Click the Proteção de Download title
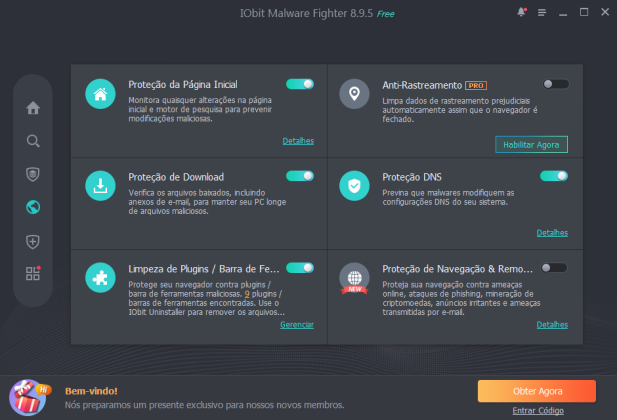This screenshot has width=617, height=420. coord(176,177)
